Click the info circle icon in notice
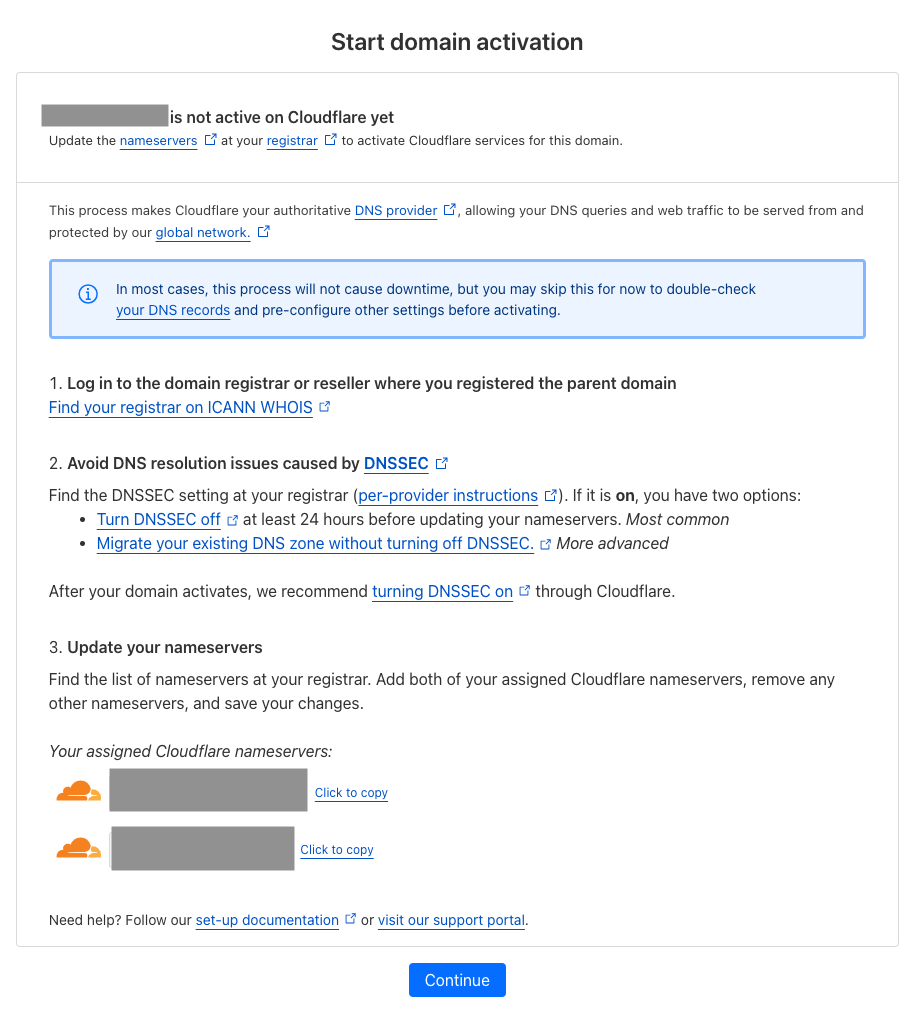The image size is (920, 1009). coord(88,294)
